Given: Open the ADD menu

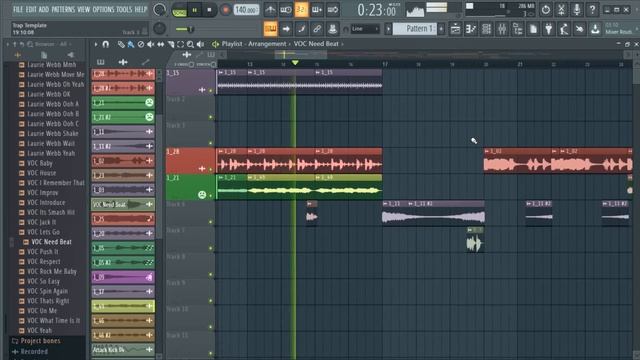Looking at the screenshot, I should (44, 9).
